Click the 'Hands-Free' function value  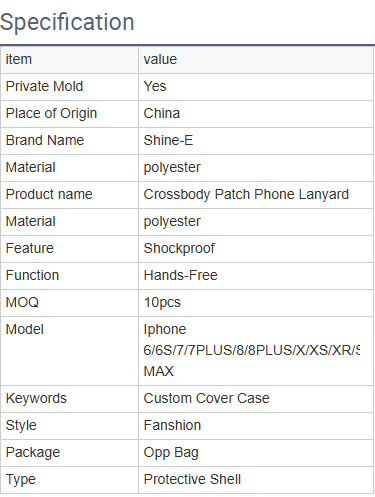click(180, 275)
